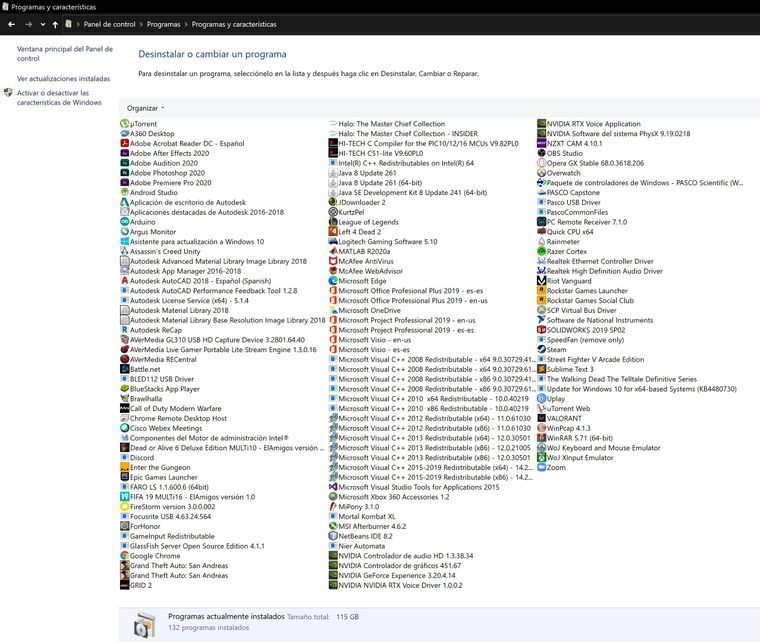760x642 pixels.
Task: Click the Battle.net icon
Action: (125, 369)
